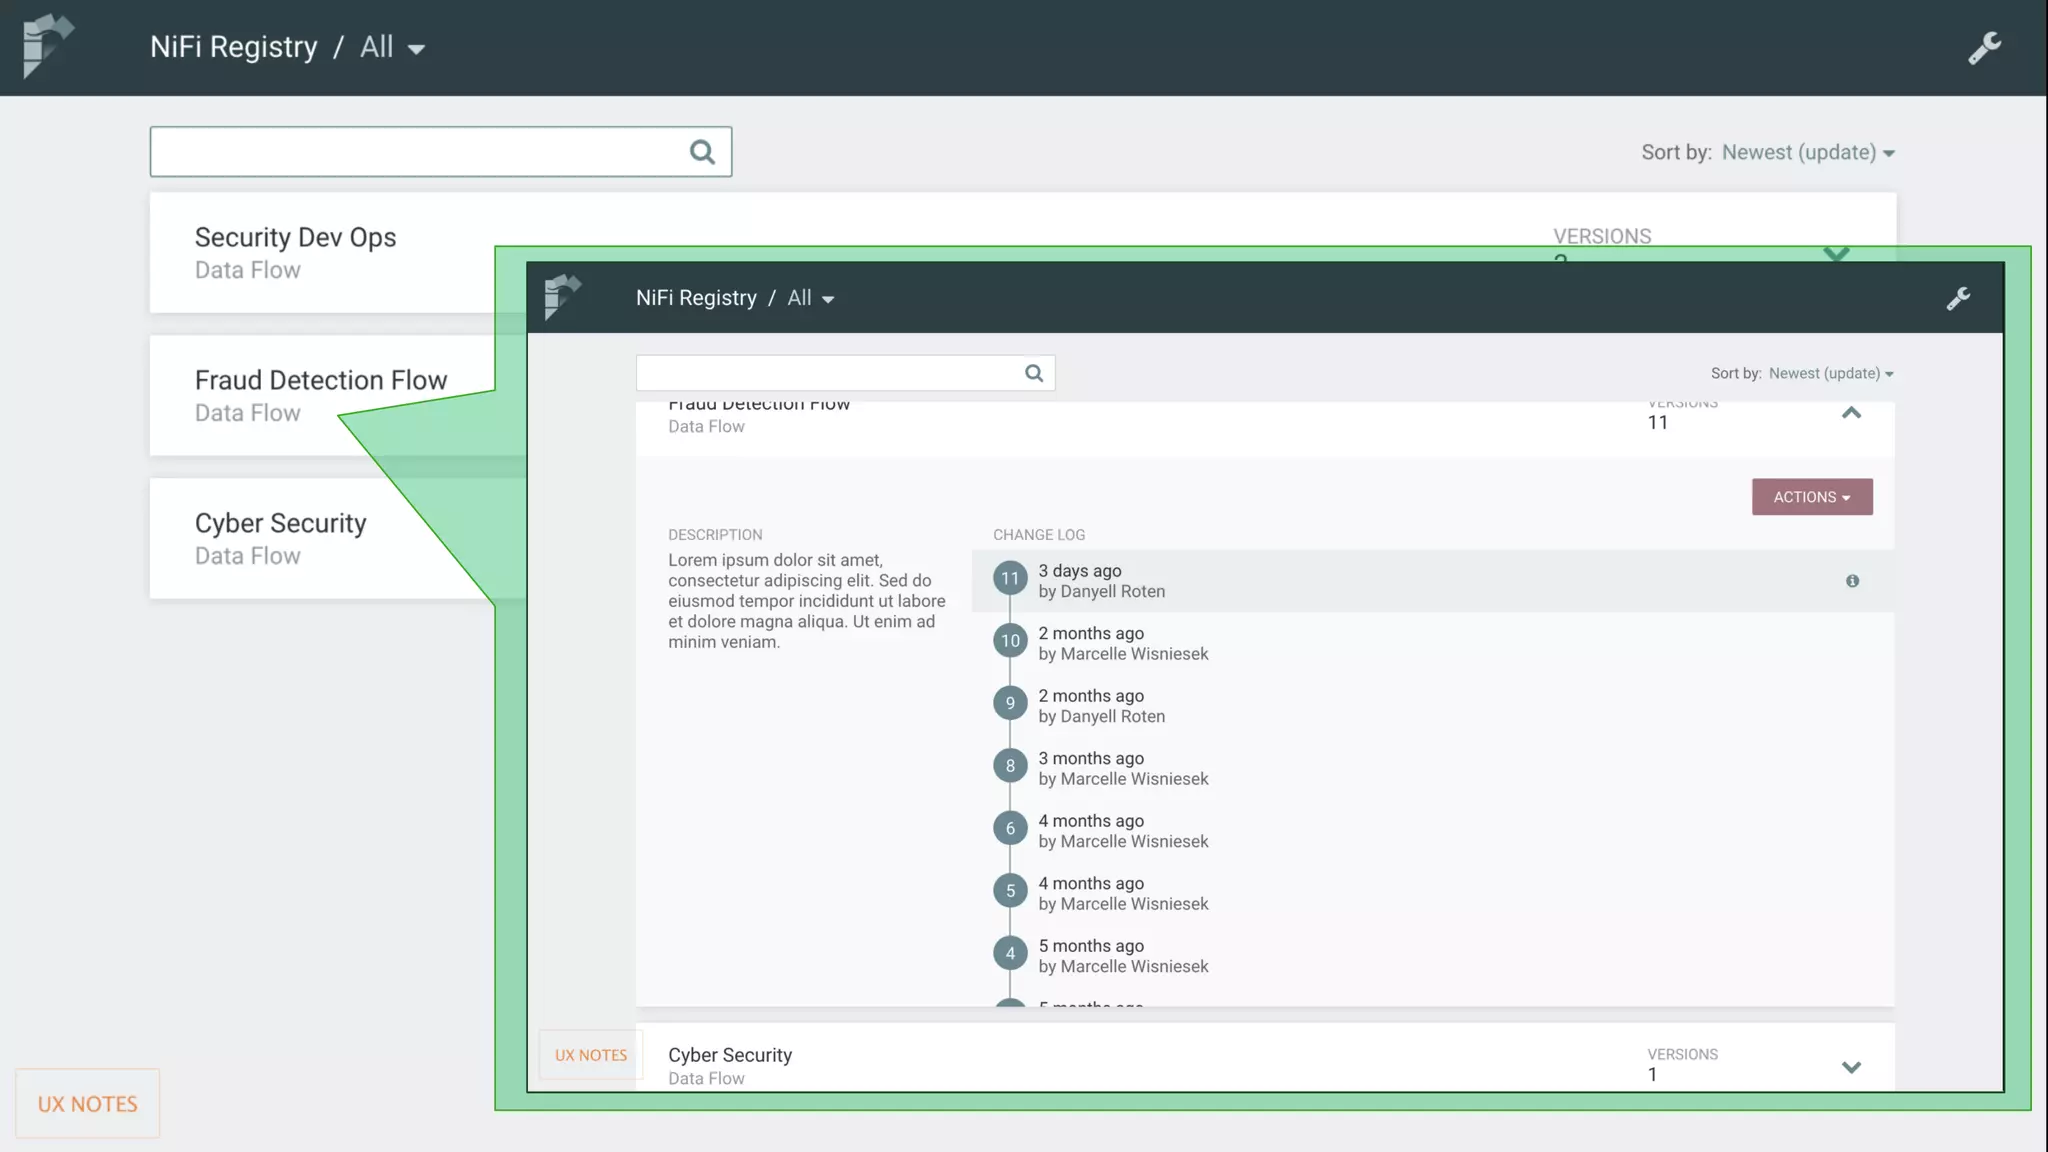
Task: Click the NiFi Registry logo in top-left
Action: pyautogui.click(x=47, y=46)
